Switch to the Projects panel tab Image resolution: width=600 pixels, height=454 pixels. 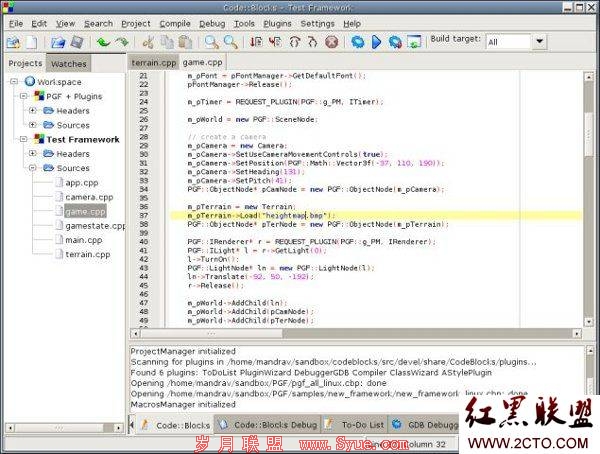[x=25, y=63]
